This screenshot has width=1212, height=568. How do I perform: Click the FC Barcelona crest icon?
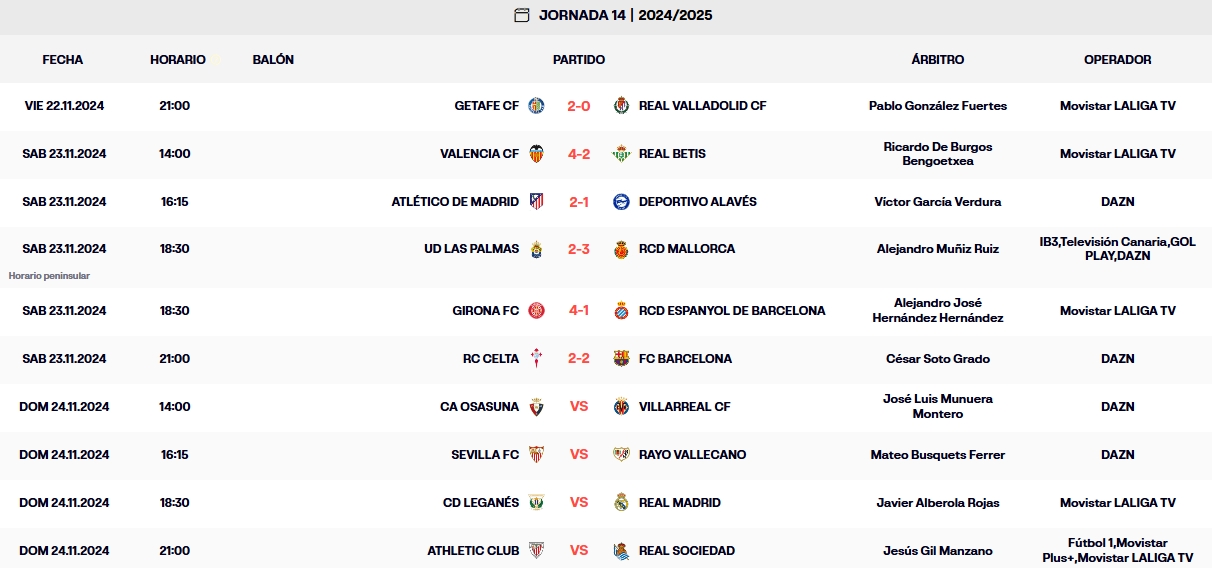pos(621,359)
